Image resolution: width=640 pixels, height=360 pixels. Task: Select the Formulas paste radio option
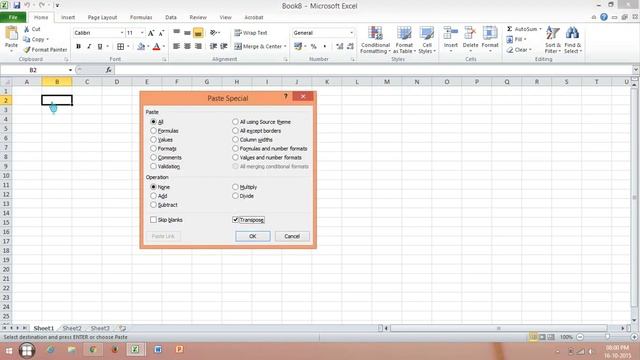pos(153,131)
